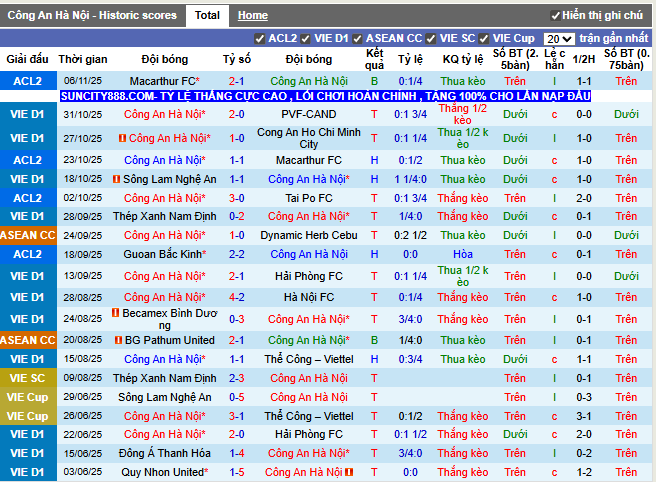
Task: Click VIE Cup league cell on 29/06/25
Action: 28,397
